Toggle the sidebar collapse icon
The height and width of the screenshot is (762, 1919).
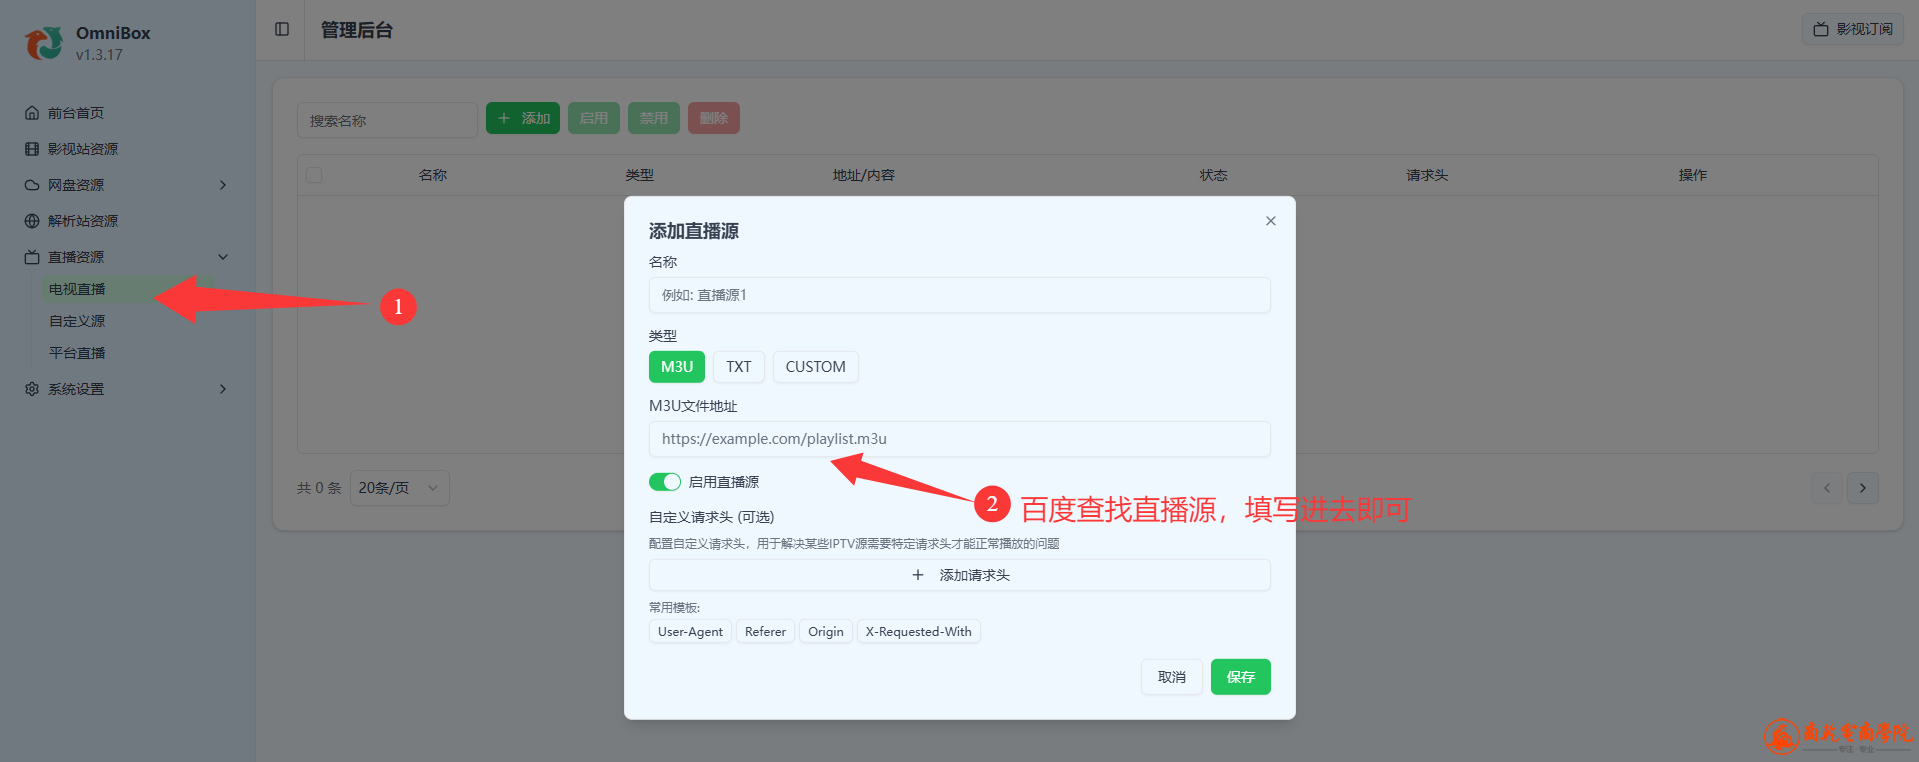282,29
